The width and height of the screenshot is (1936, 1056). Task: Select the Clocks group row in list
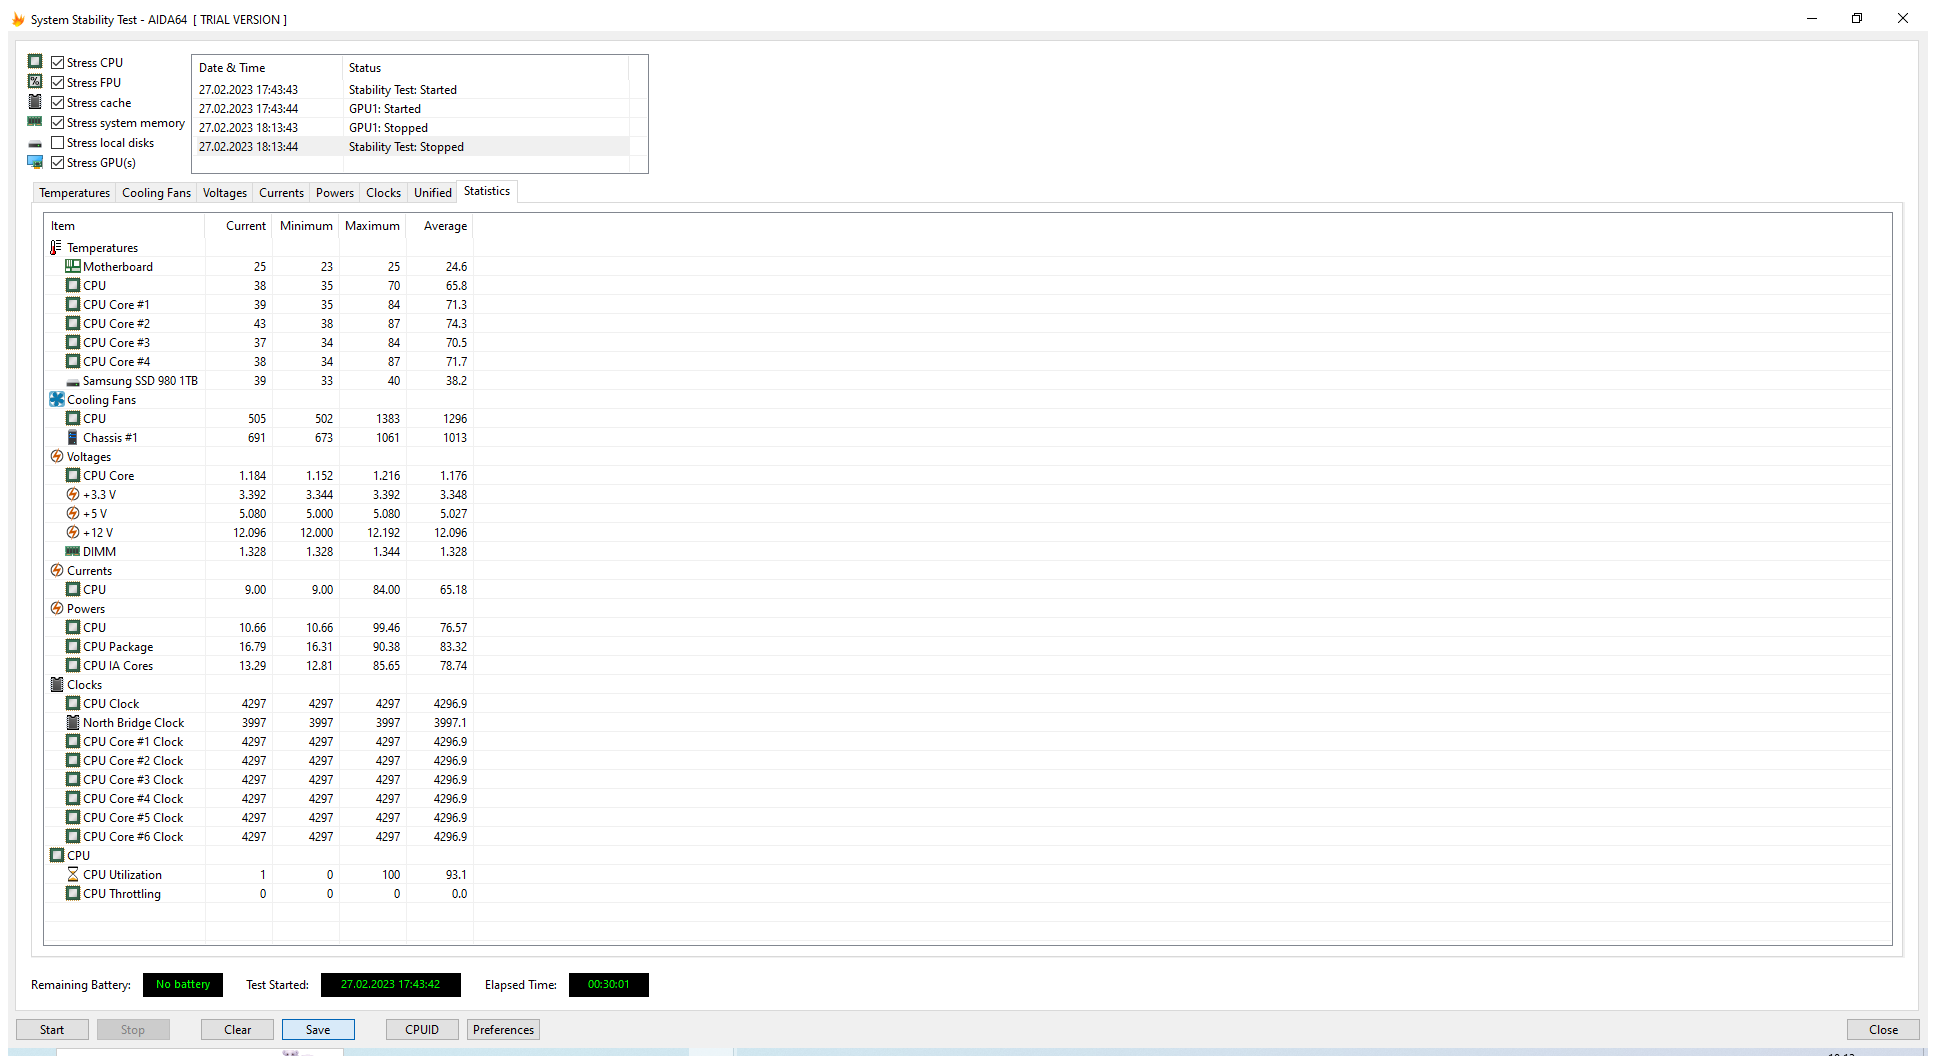(84, 684)
